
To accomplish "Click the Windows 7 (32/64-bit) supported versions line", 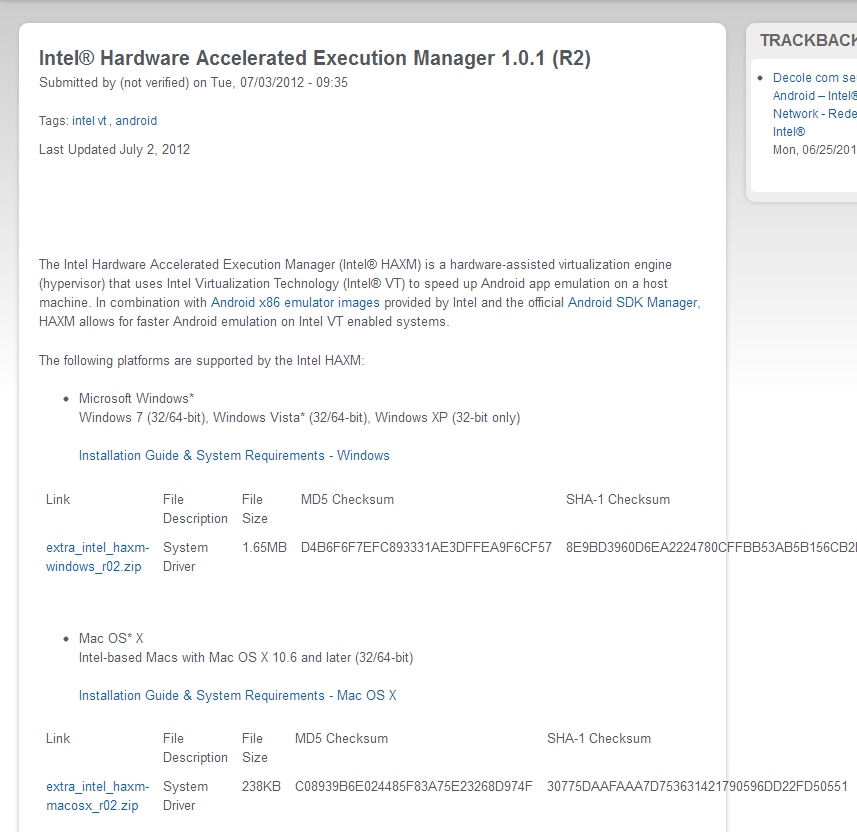I will [300, 418].
